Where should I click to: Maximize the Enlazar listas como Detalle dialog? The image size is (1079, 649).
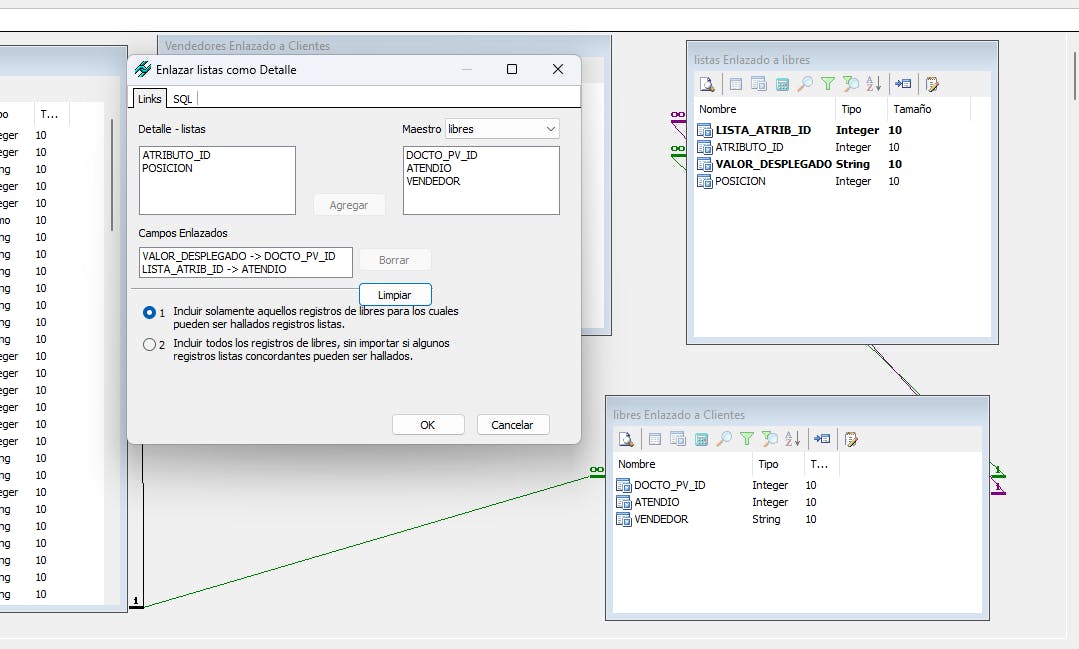tap(511, 69)
